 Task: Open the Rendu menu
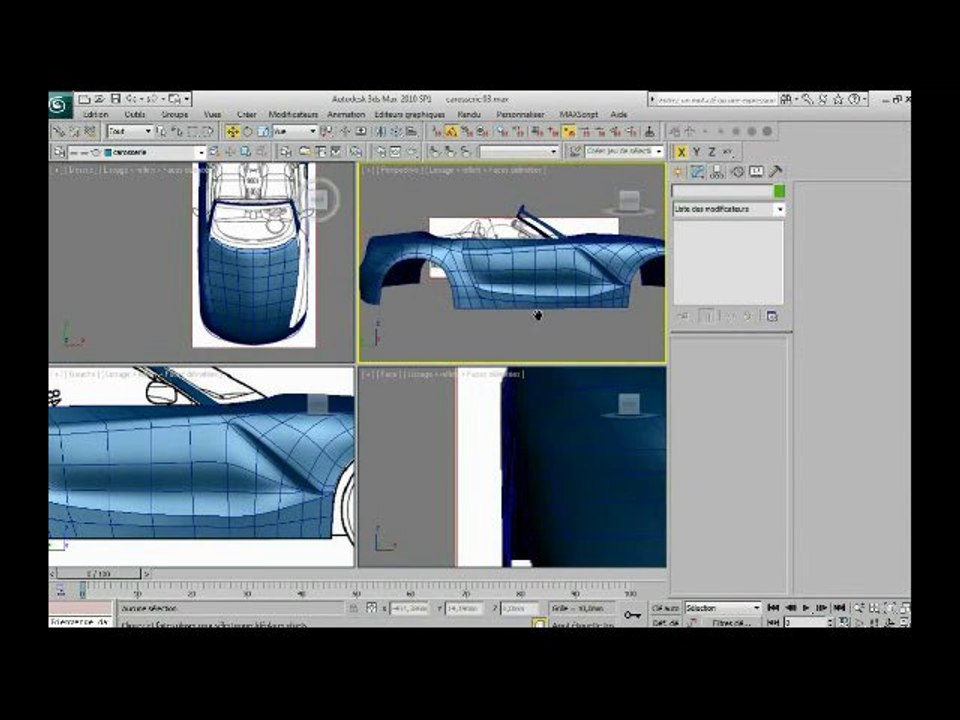pos(469,114)
